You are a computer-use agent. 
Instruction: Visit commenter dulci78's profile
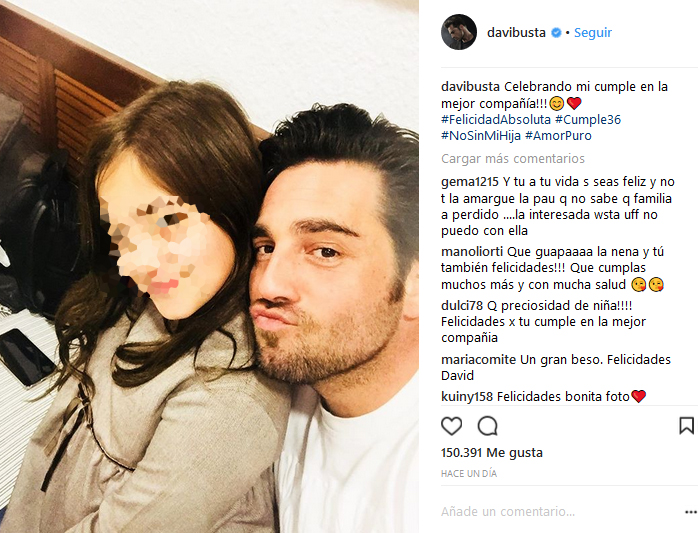coord(462,306)
